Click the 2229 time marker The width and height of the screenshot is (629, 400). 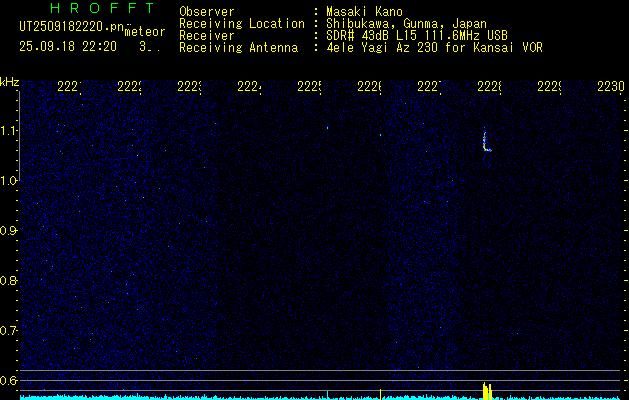pos(549,87)
